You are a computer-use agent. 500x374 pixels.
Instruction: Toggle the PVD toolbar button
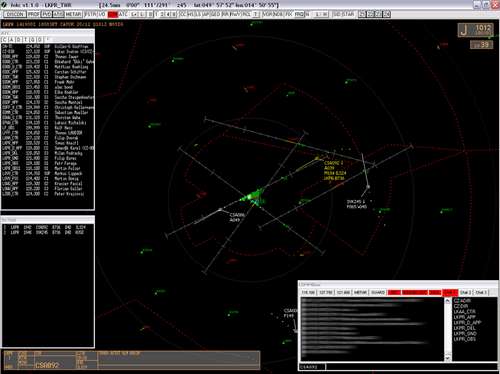[47, 14]
